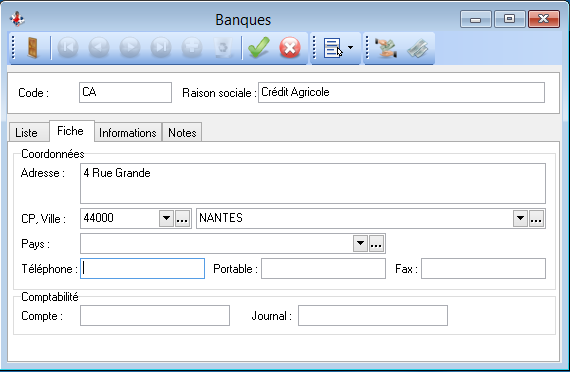This screenshot has height=372, width=570.
Task: Cancel edits with the red X icon
Action: pos(290,48)
